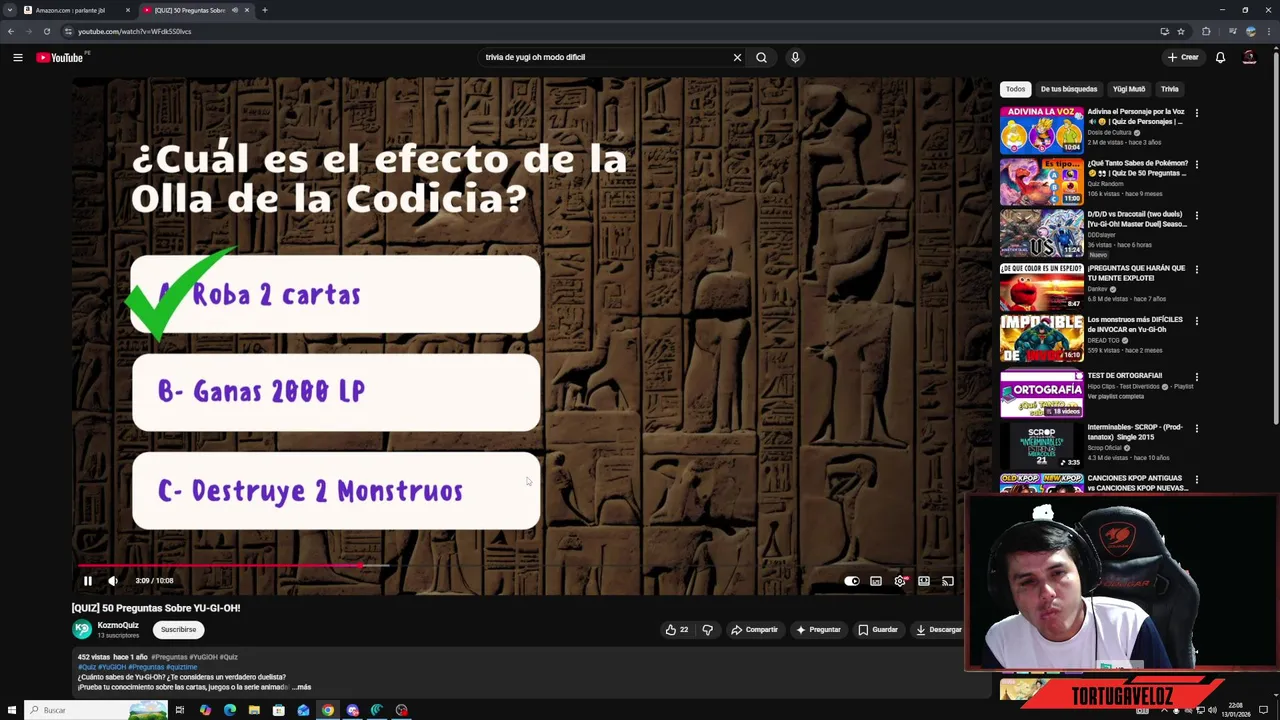This screenshot has height=720, width=1280.
Task: Save the video with Guardar
Action: click(x=878, y=629)
